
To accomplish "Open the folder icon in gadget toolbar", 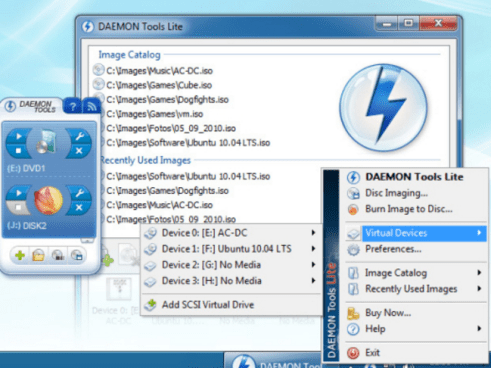I will click(39, 256).
